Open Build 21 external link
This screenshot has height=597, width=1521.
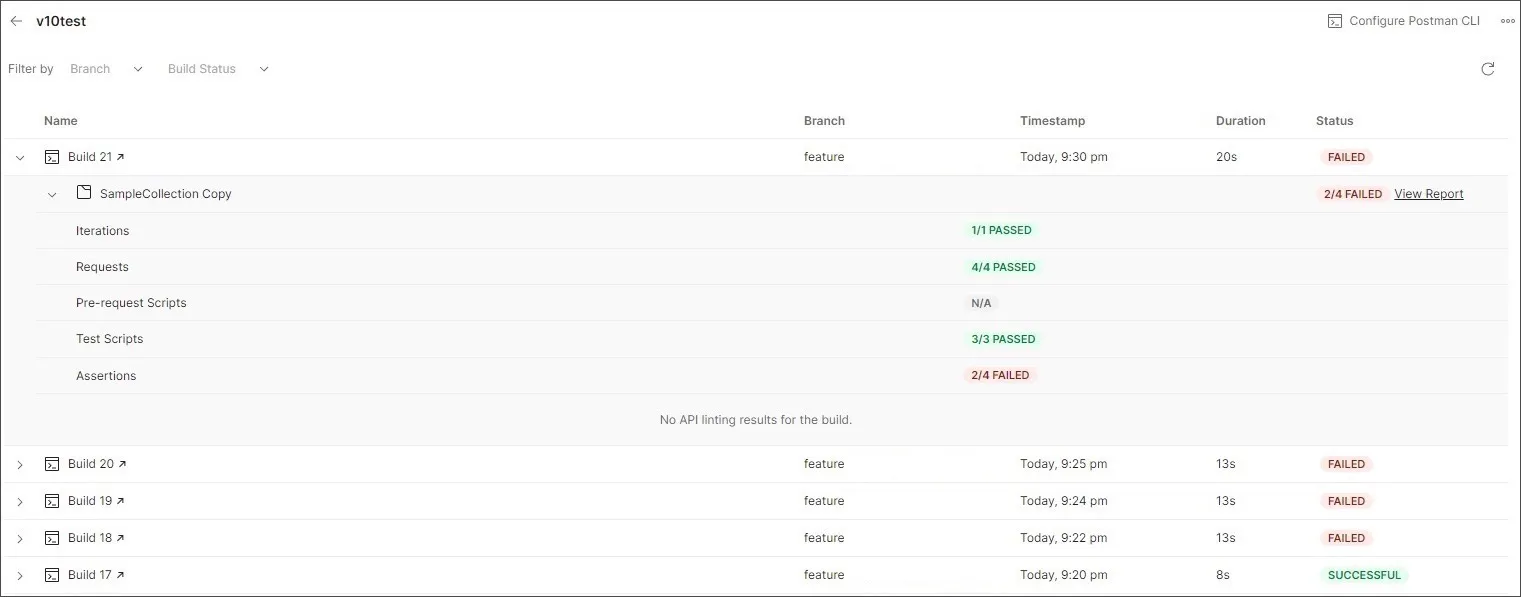121,157
